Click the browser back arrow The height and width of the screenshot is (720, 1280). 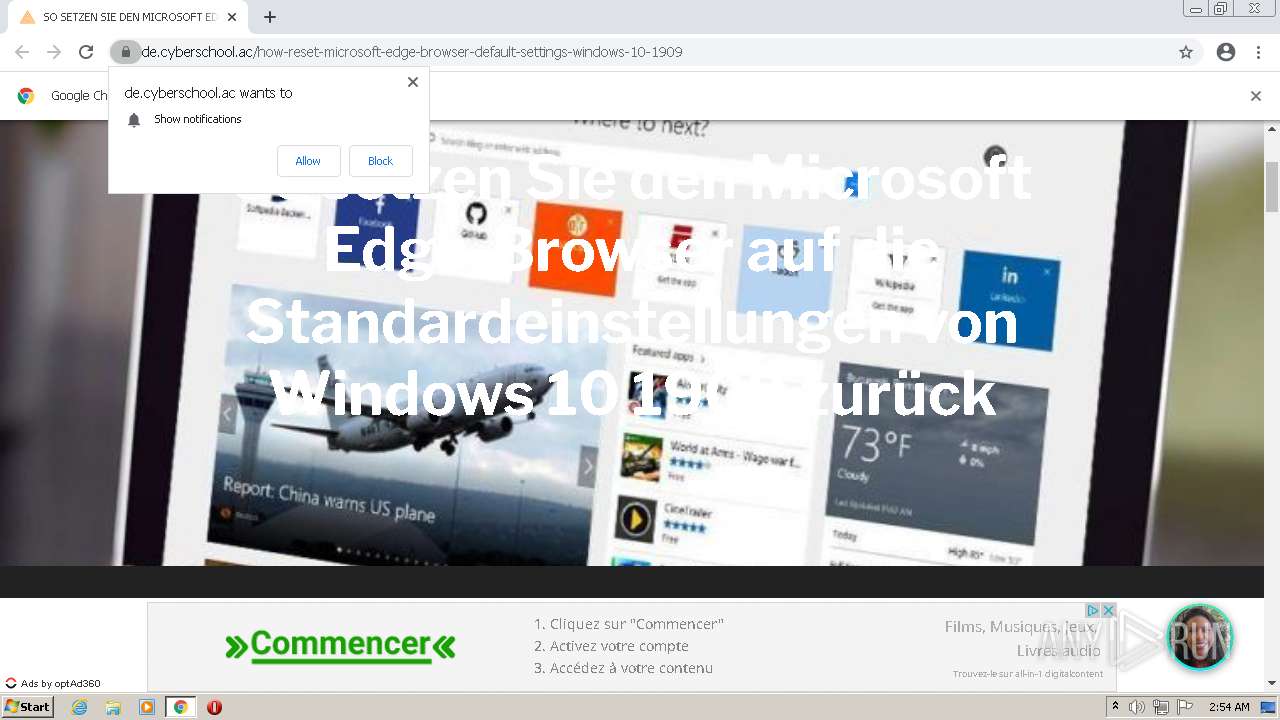tap(22, 52)
